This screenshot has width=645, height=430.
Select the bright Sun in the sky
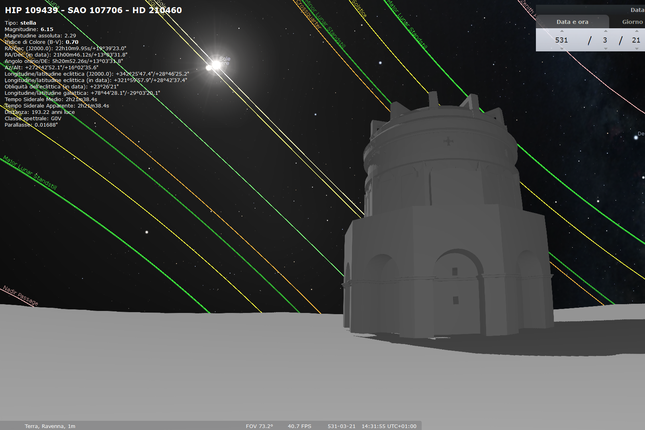pos(214,66)
